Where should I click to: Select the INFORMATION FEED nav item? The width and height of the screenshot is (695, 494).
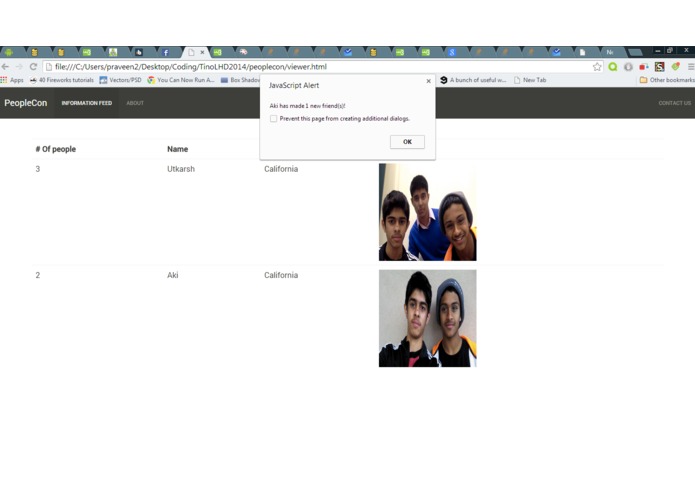point(86,103)
